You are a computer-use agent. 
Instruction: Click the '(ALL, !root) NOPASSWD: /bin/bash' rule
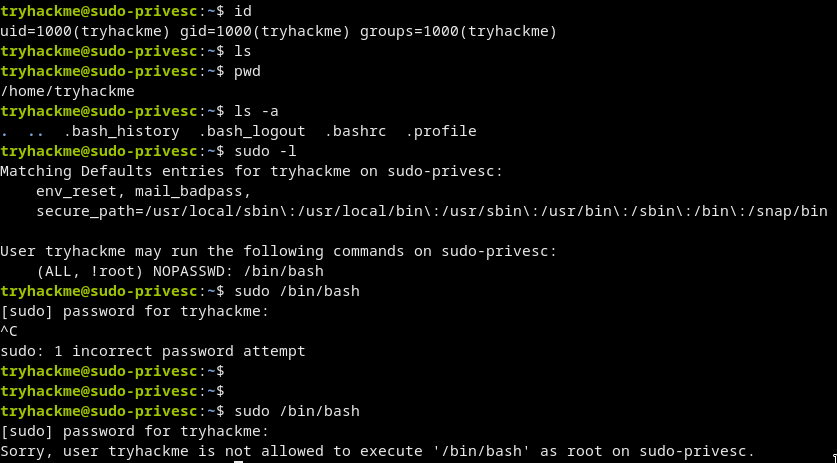point(180,271)
